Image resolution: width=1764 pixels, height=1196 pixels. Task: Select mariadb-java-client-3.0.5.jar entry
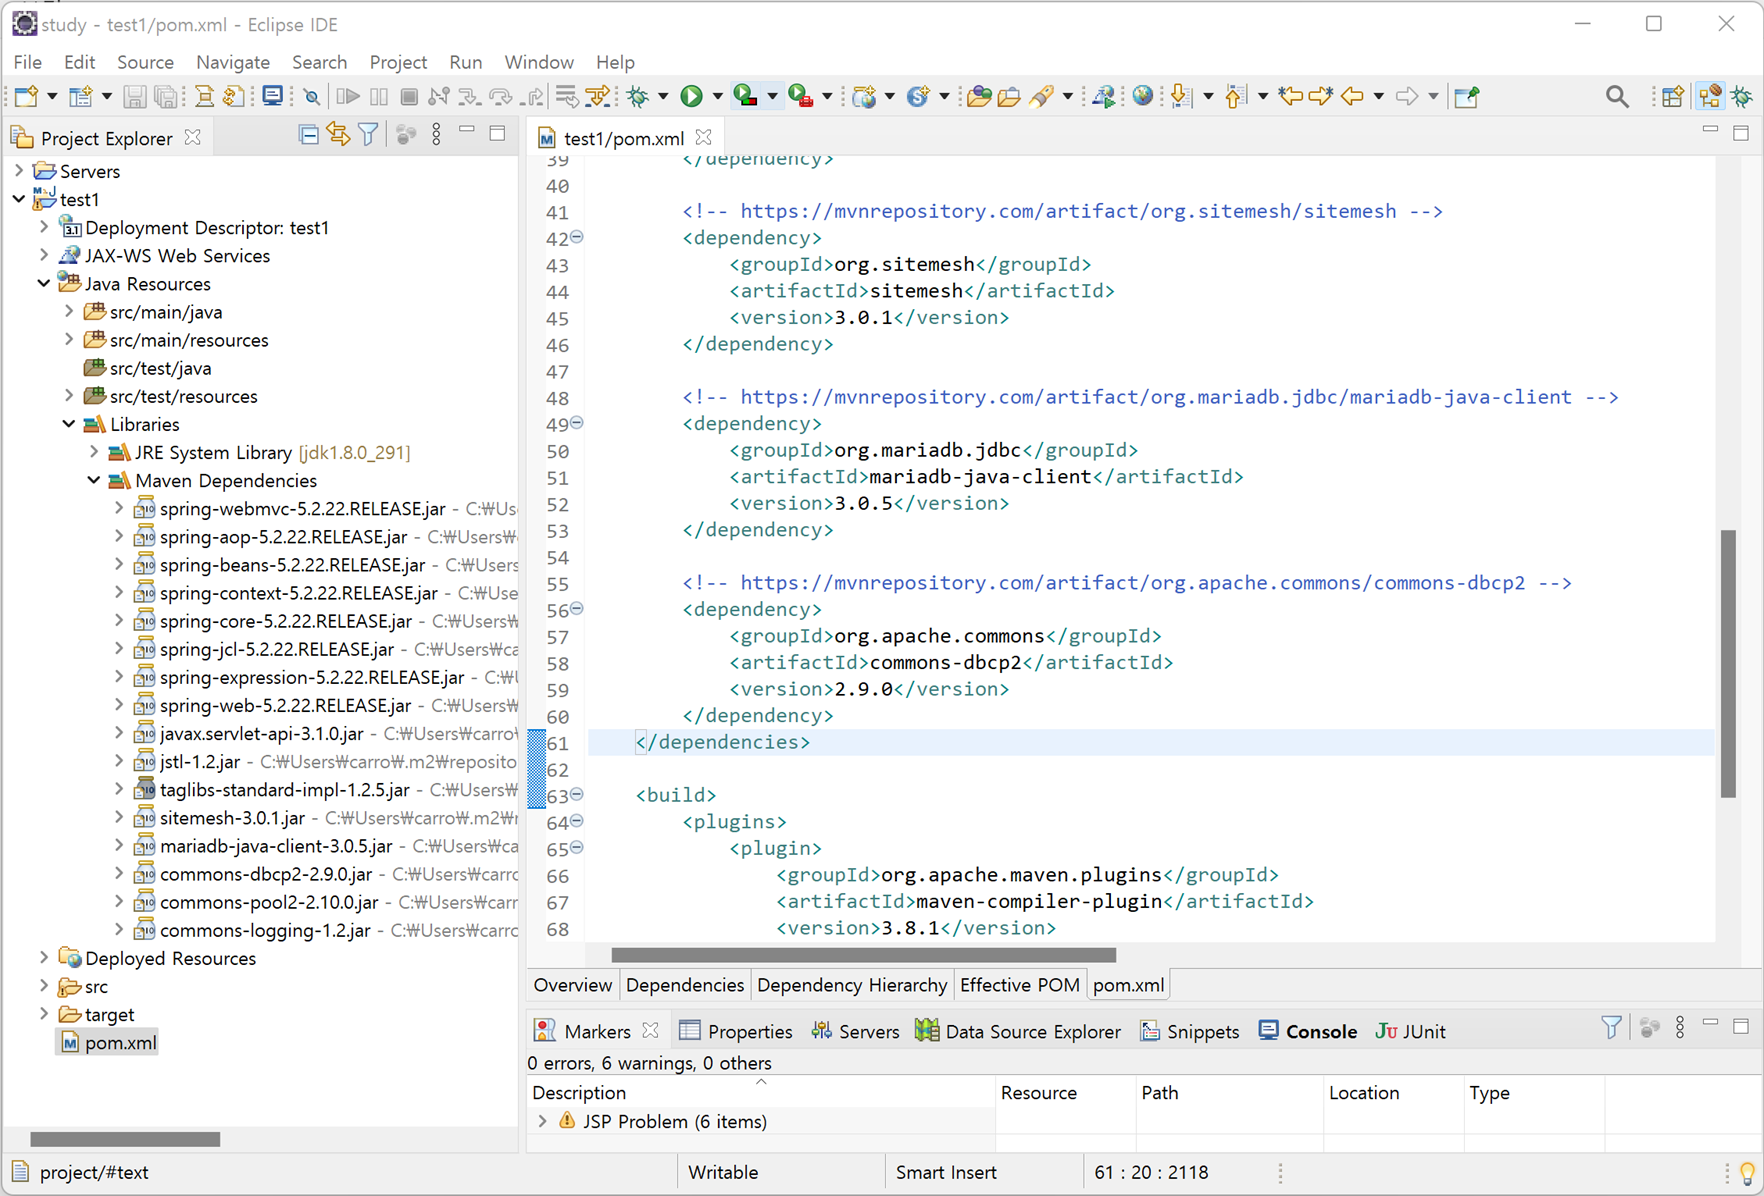click(x=276, y=846)
